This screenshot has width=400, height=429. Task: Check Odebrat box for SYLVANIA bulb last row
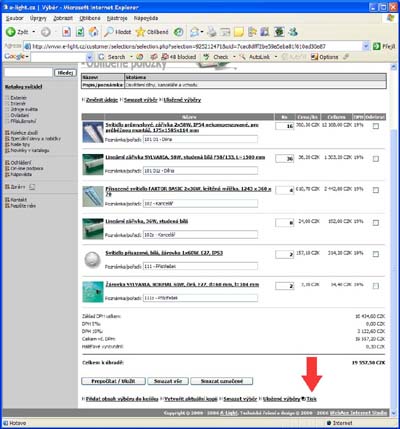pyautogui.click(x=376, y=286)
